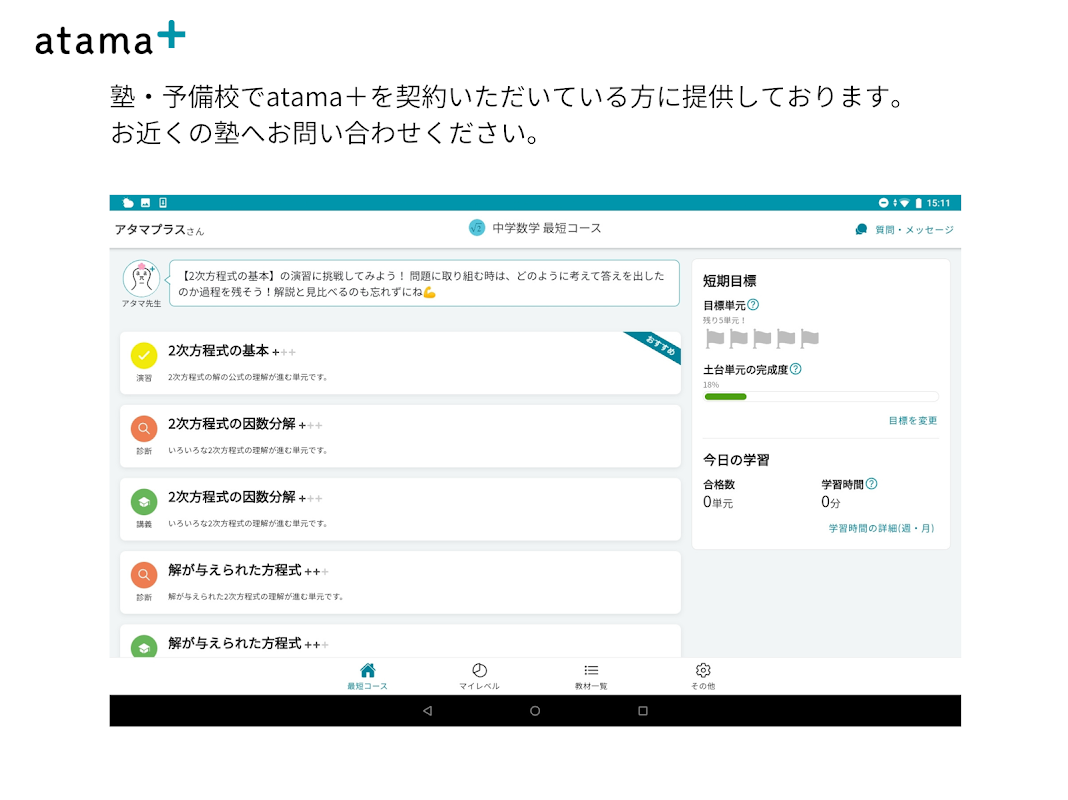The height and width of the screenshot is (800, 1068).
Task: Click the cloud notification icon in status bar
Action: coord(127,203)
